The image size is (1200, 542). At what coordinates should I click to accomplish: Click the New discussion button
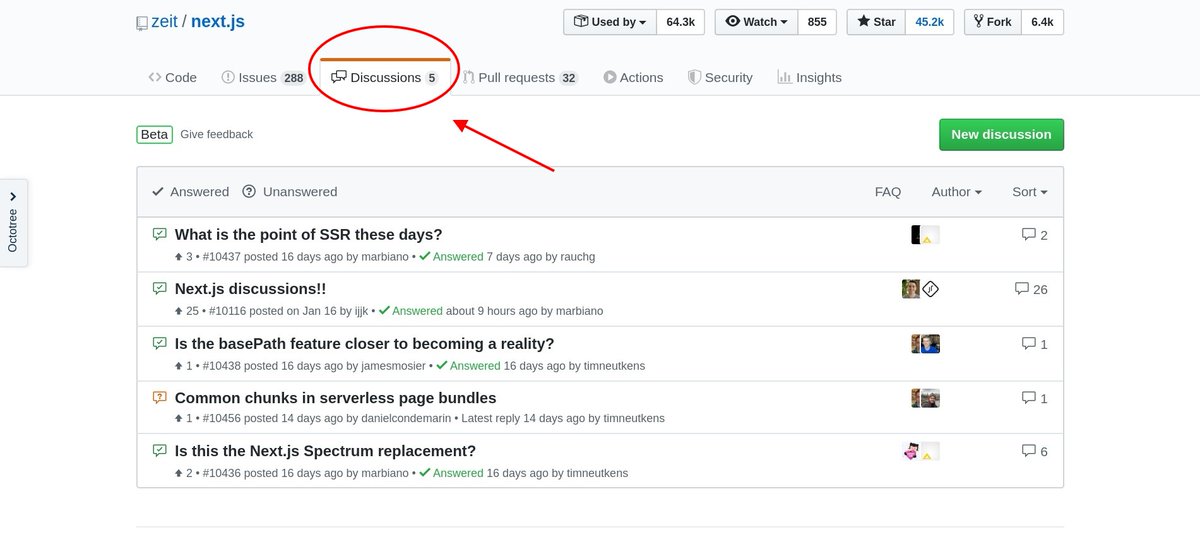pyautogui.click(x=1001, y=134)
